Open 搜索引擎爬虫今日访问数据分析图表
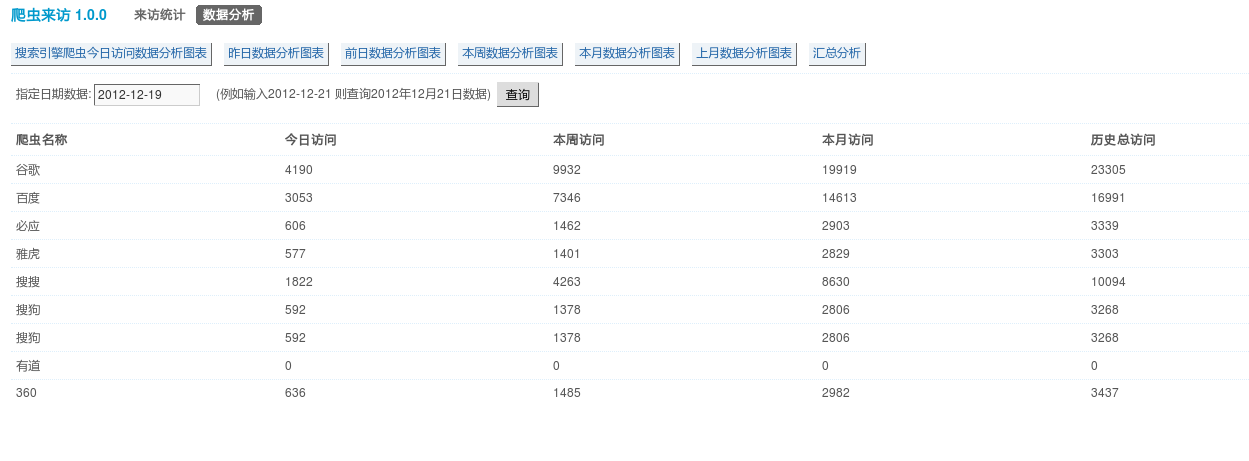Image resolution: width=1249 pixels, height=461 pixels. pos(111,54)
